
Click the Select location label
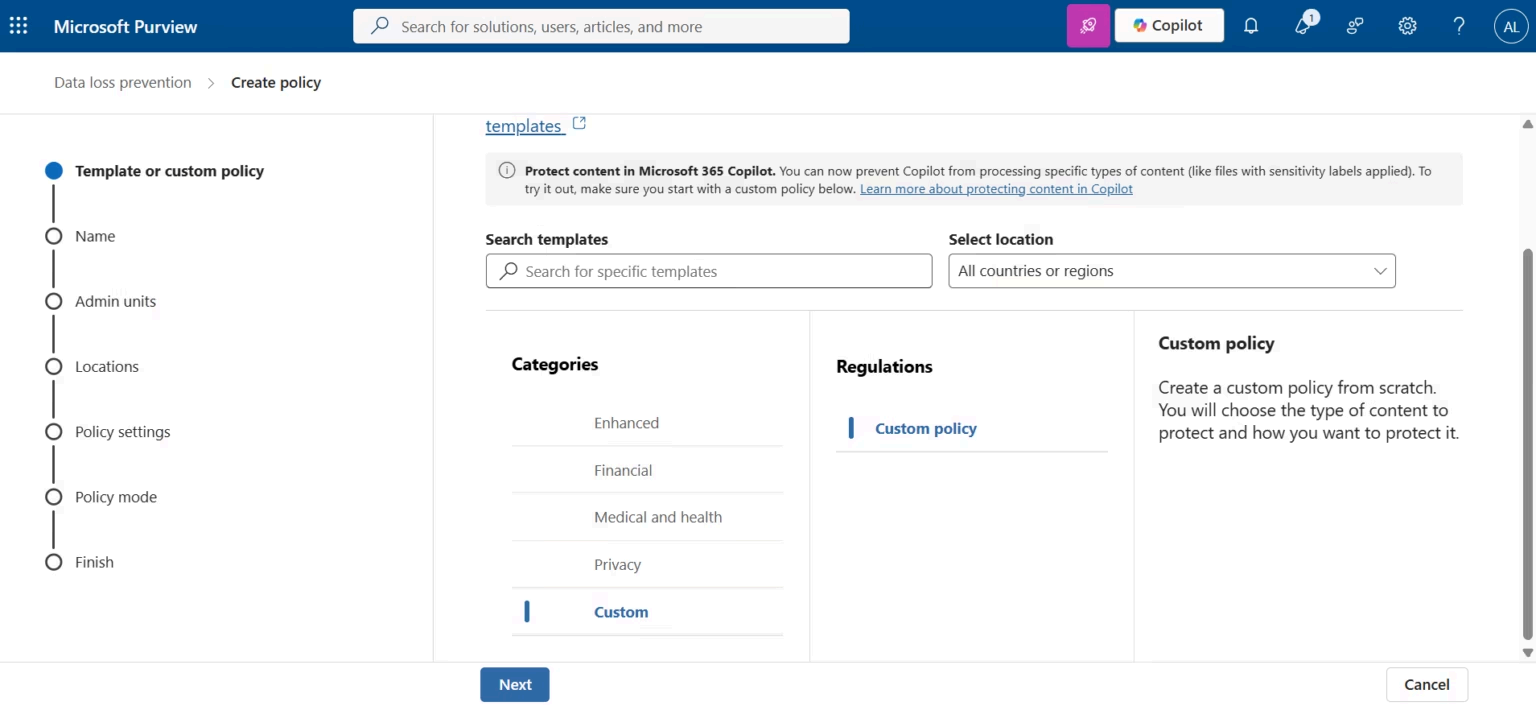(1001, 240)
